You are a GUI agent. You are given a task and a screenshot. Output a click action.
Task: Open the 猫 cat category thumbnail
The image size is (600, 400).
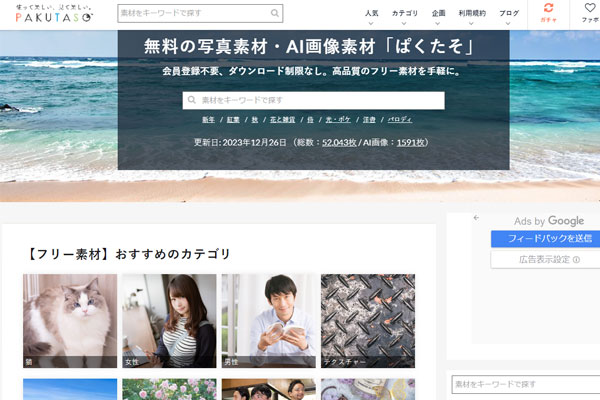[70, 321]
